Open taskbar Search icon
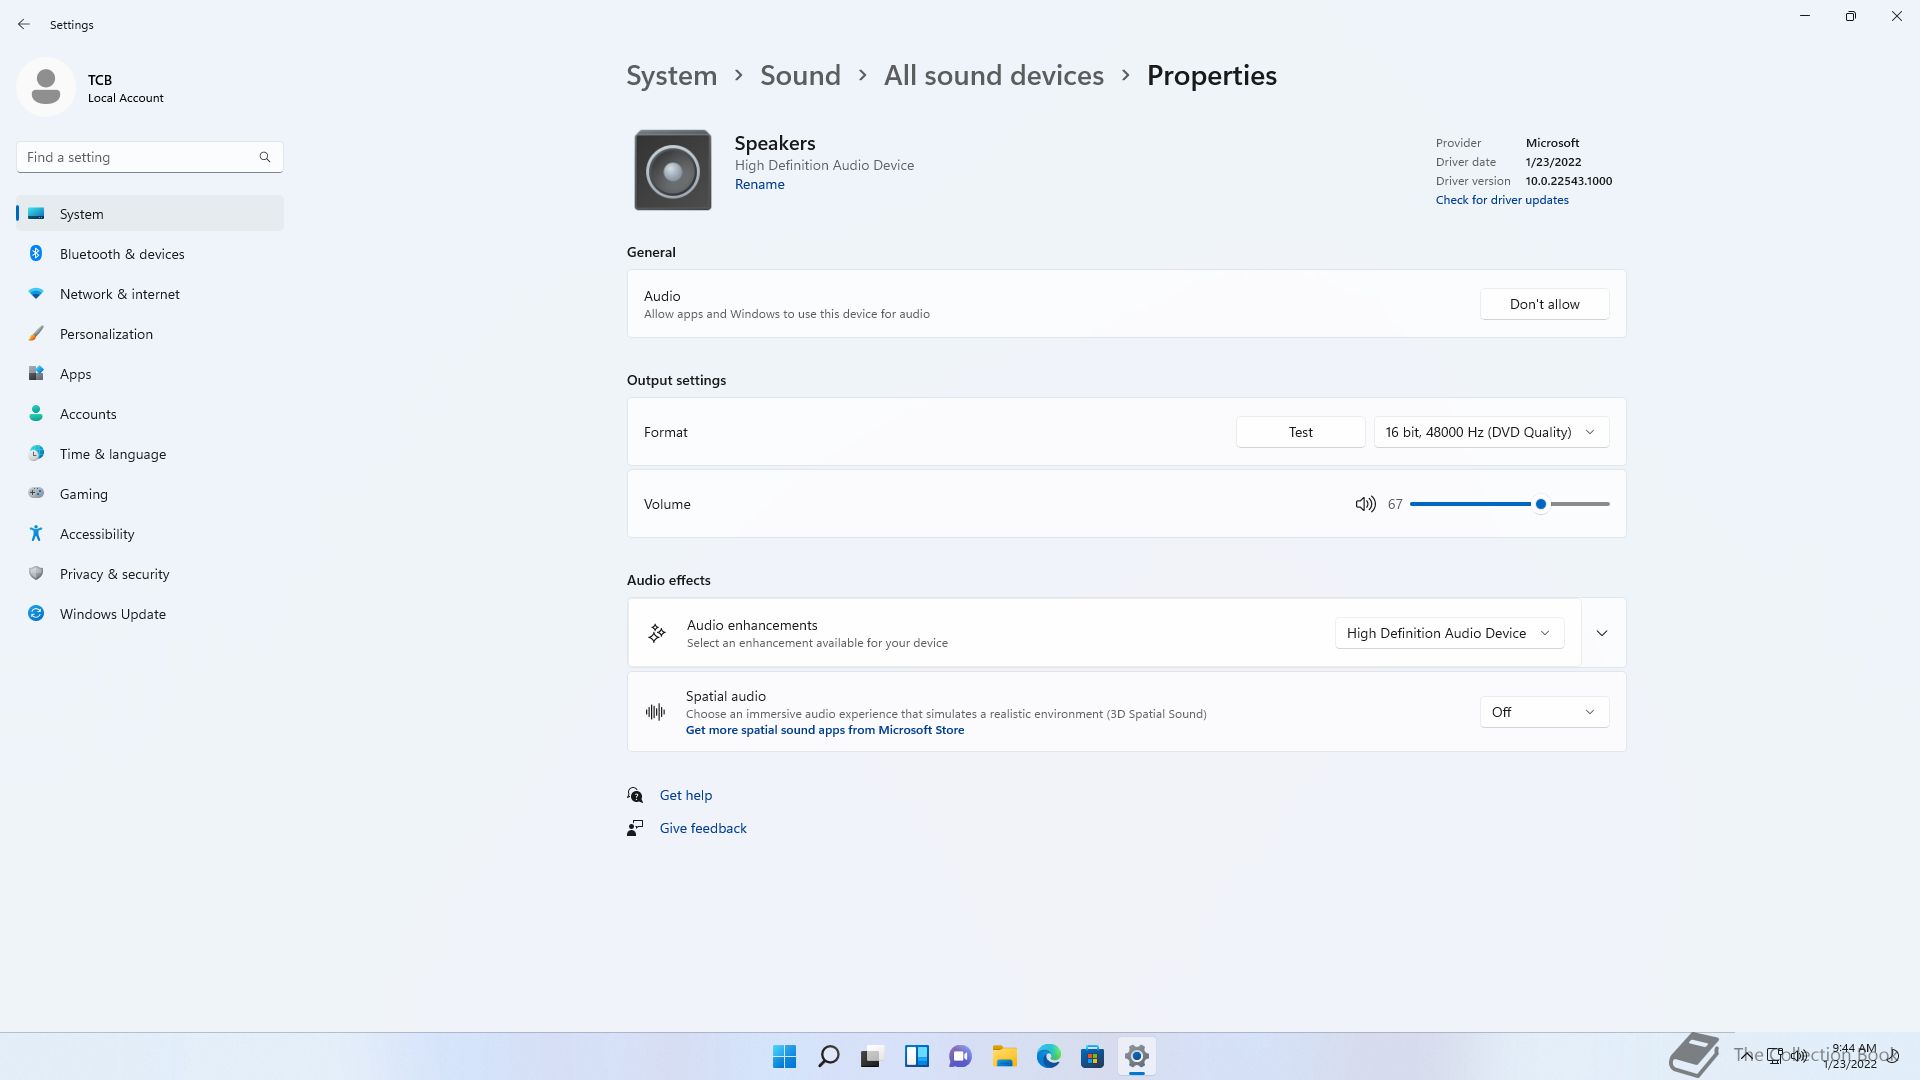The image size is (1920, 1080). pos(828,1056)
